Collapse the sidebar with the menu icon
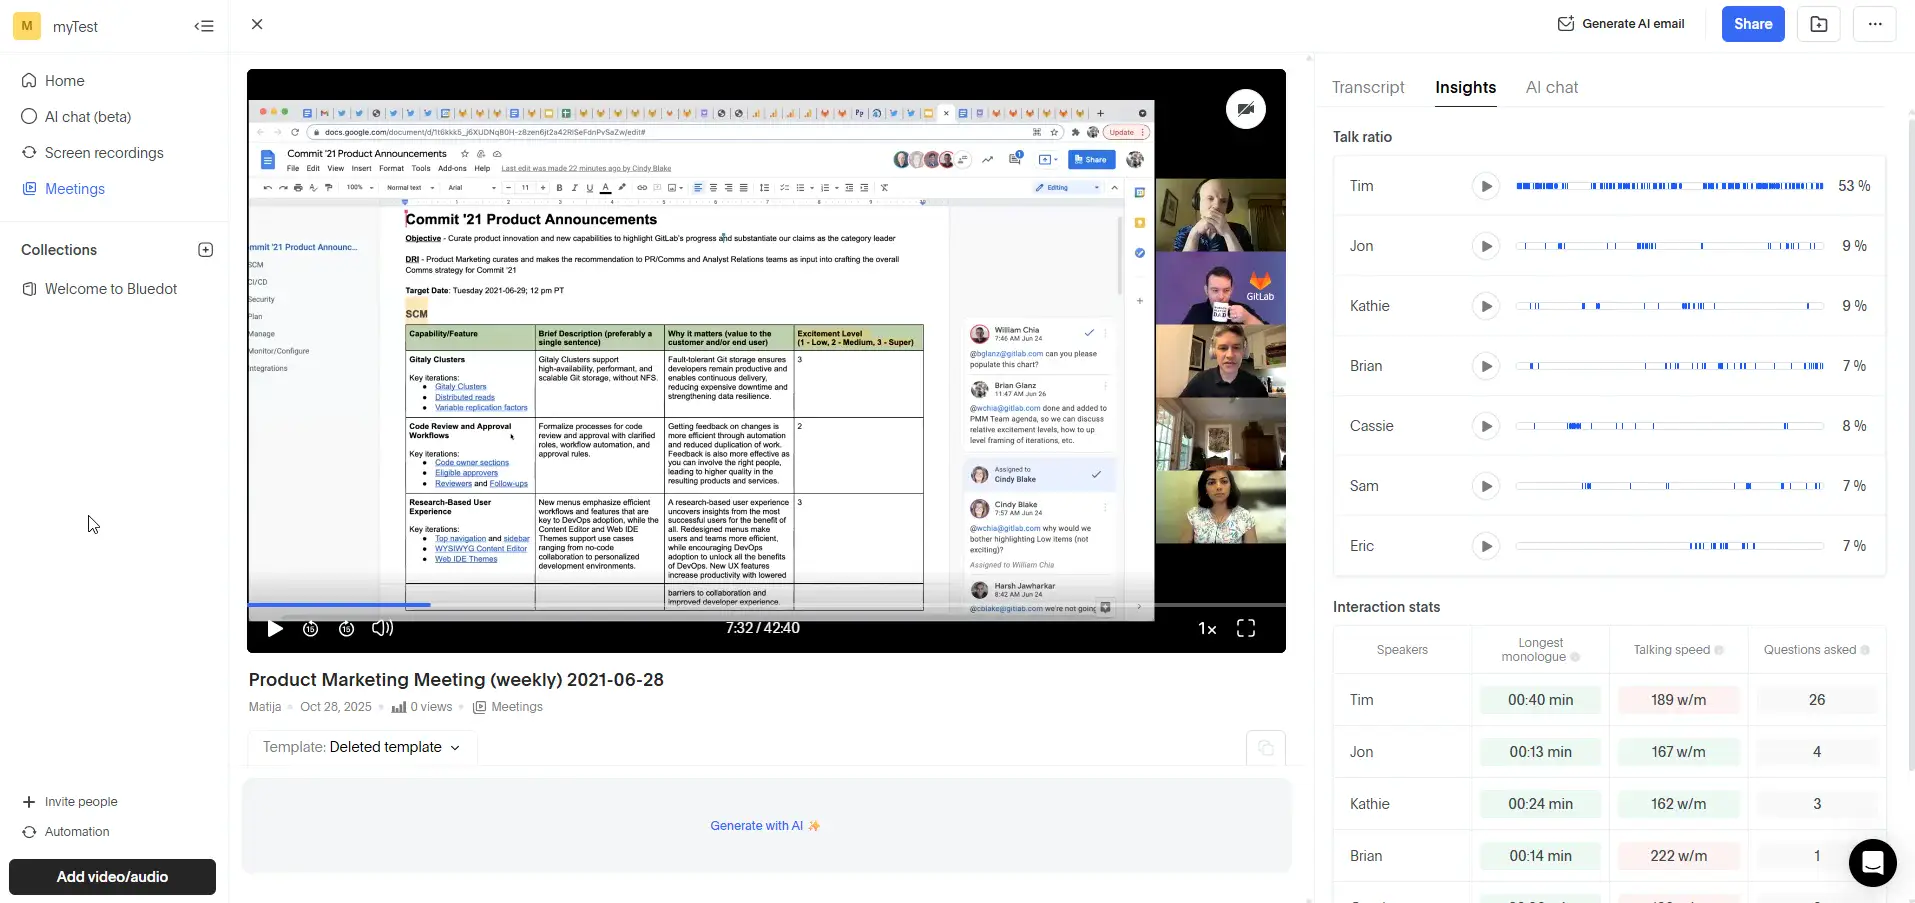Viewport: 1915px width, 903px height. [204, 26]
